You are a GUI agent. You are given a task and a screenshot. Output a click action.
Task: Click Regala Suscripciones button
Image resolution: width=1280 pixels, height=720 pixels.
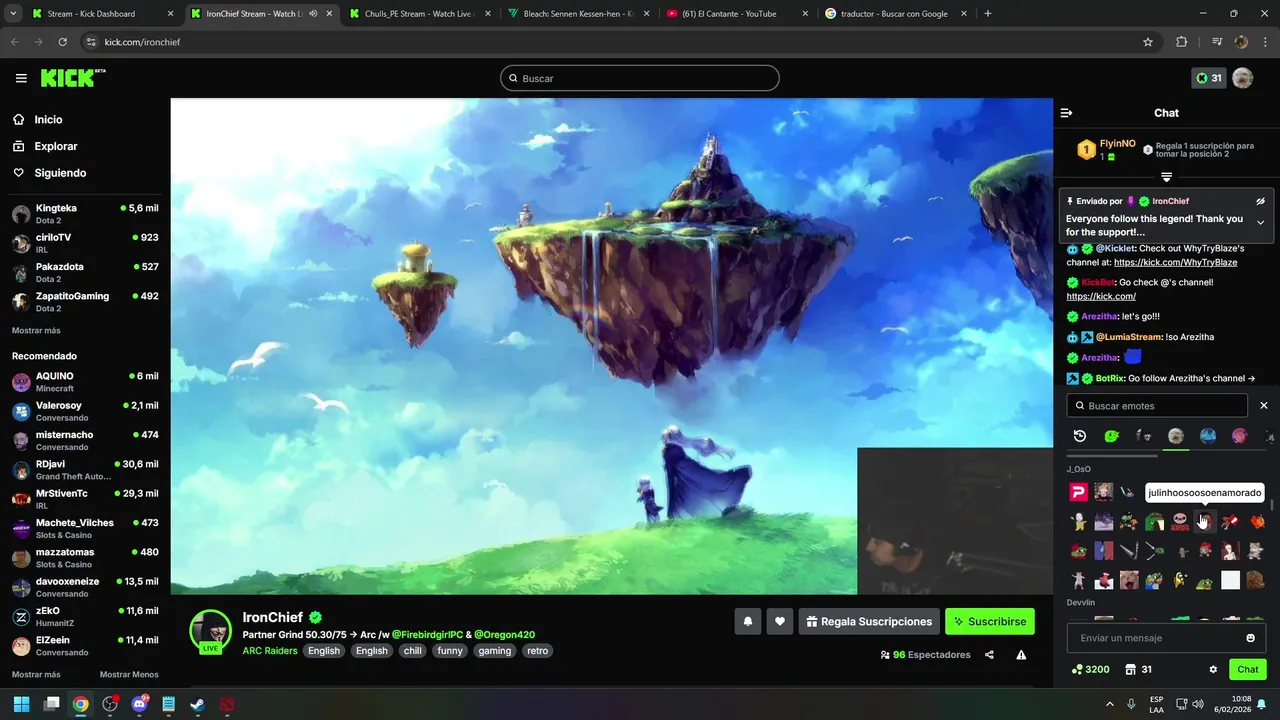pos(869,621)
